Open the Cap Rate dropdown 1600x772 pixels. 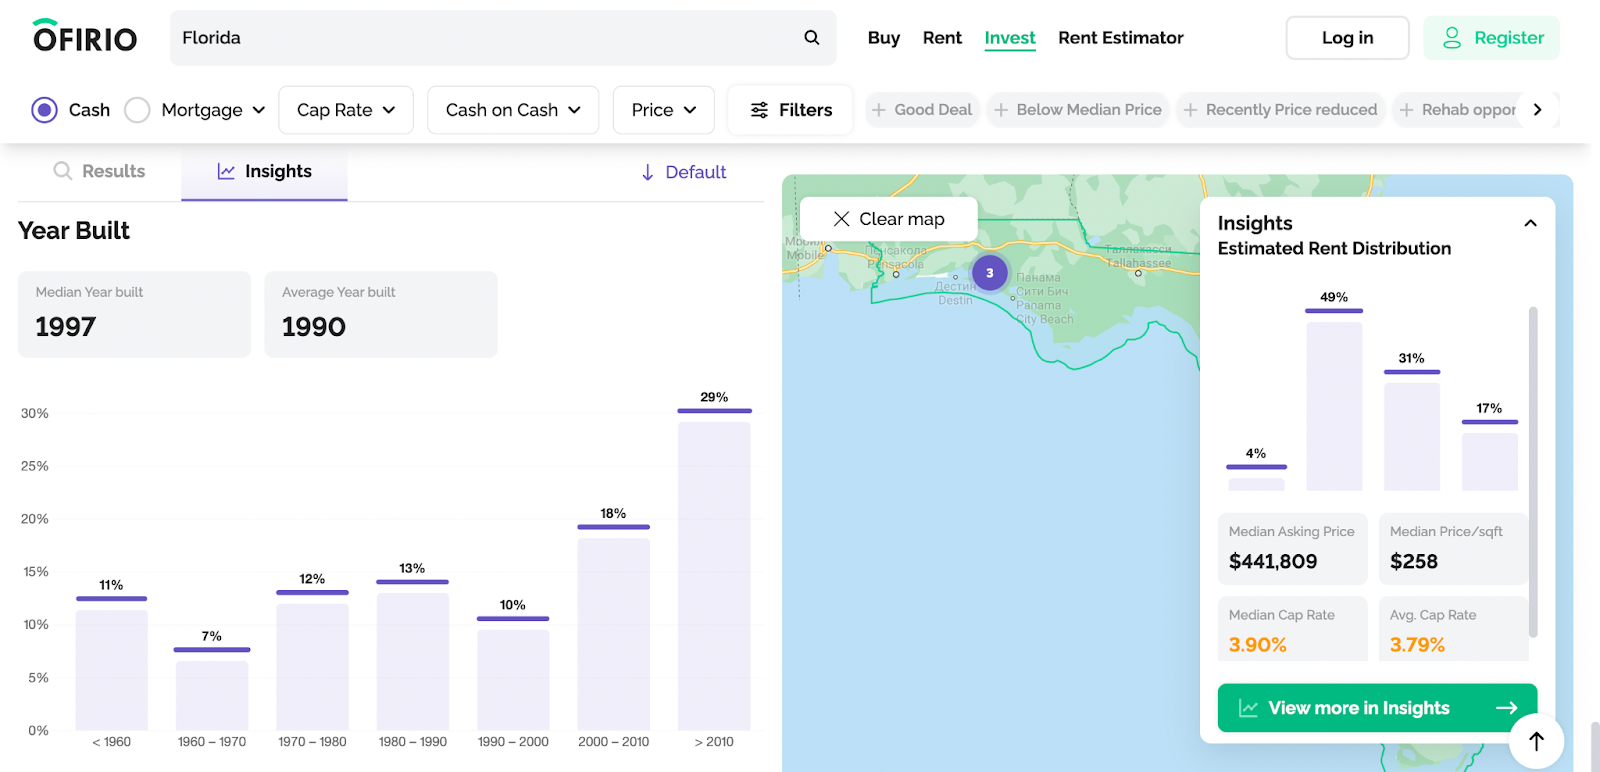tap(346, 110)
